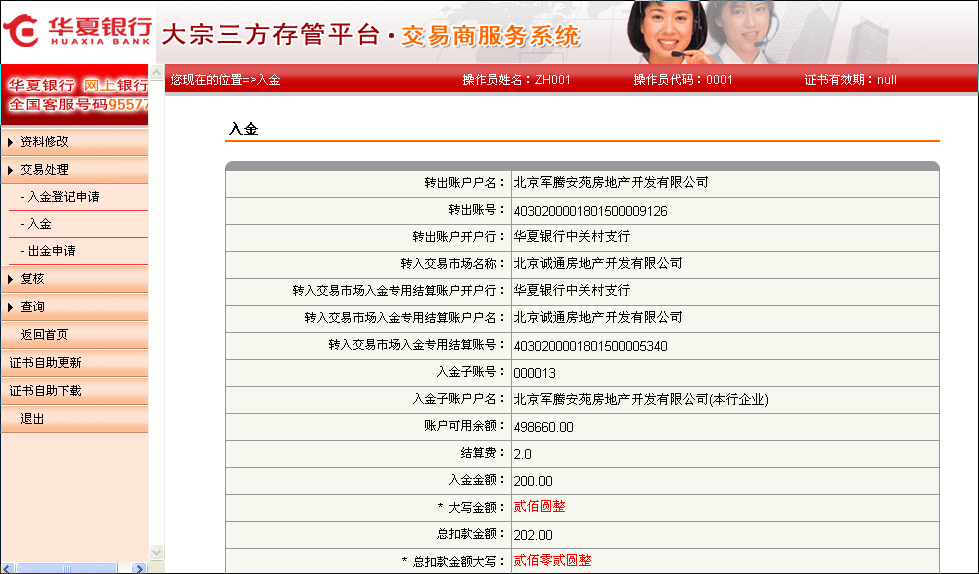Click the 入金 page heading
The image size is (979, 574).
[244, 129]
